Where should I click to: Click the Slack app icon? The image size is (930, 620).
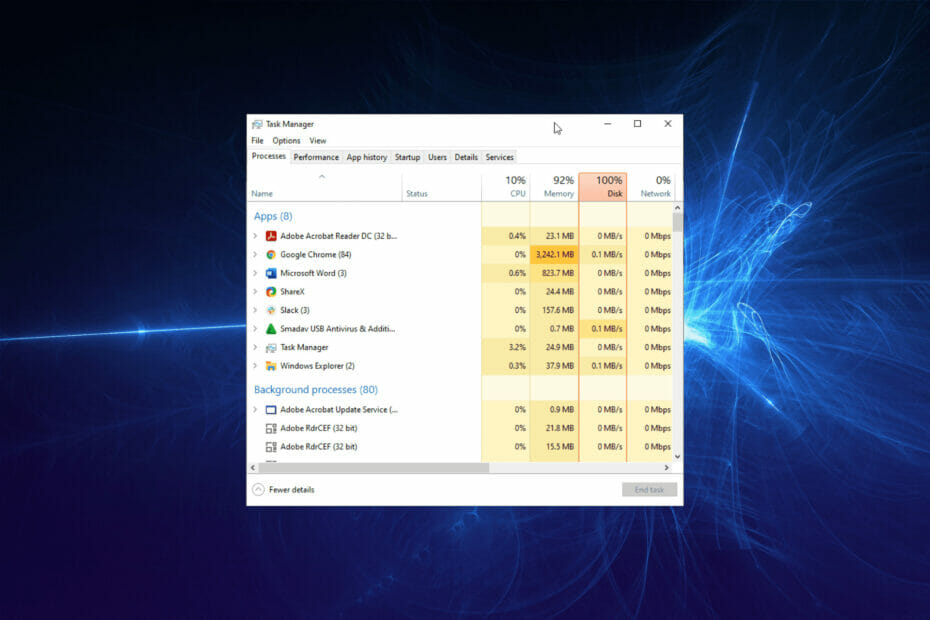[x=271, y=310]
